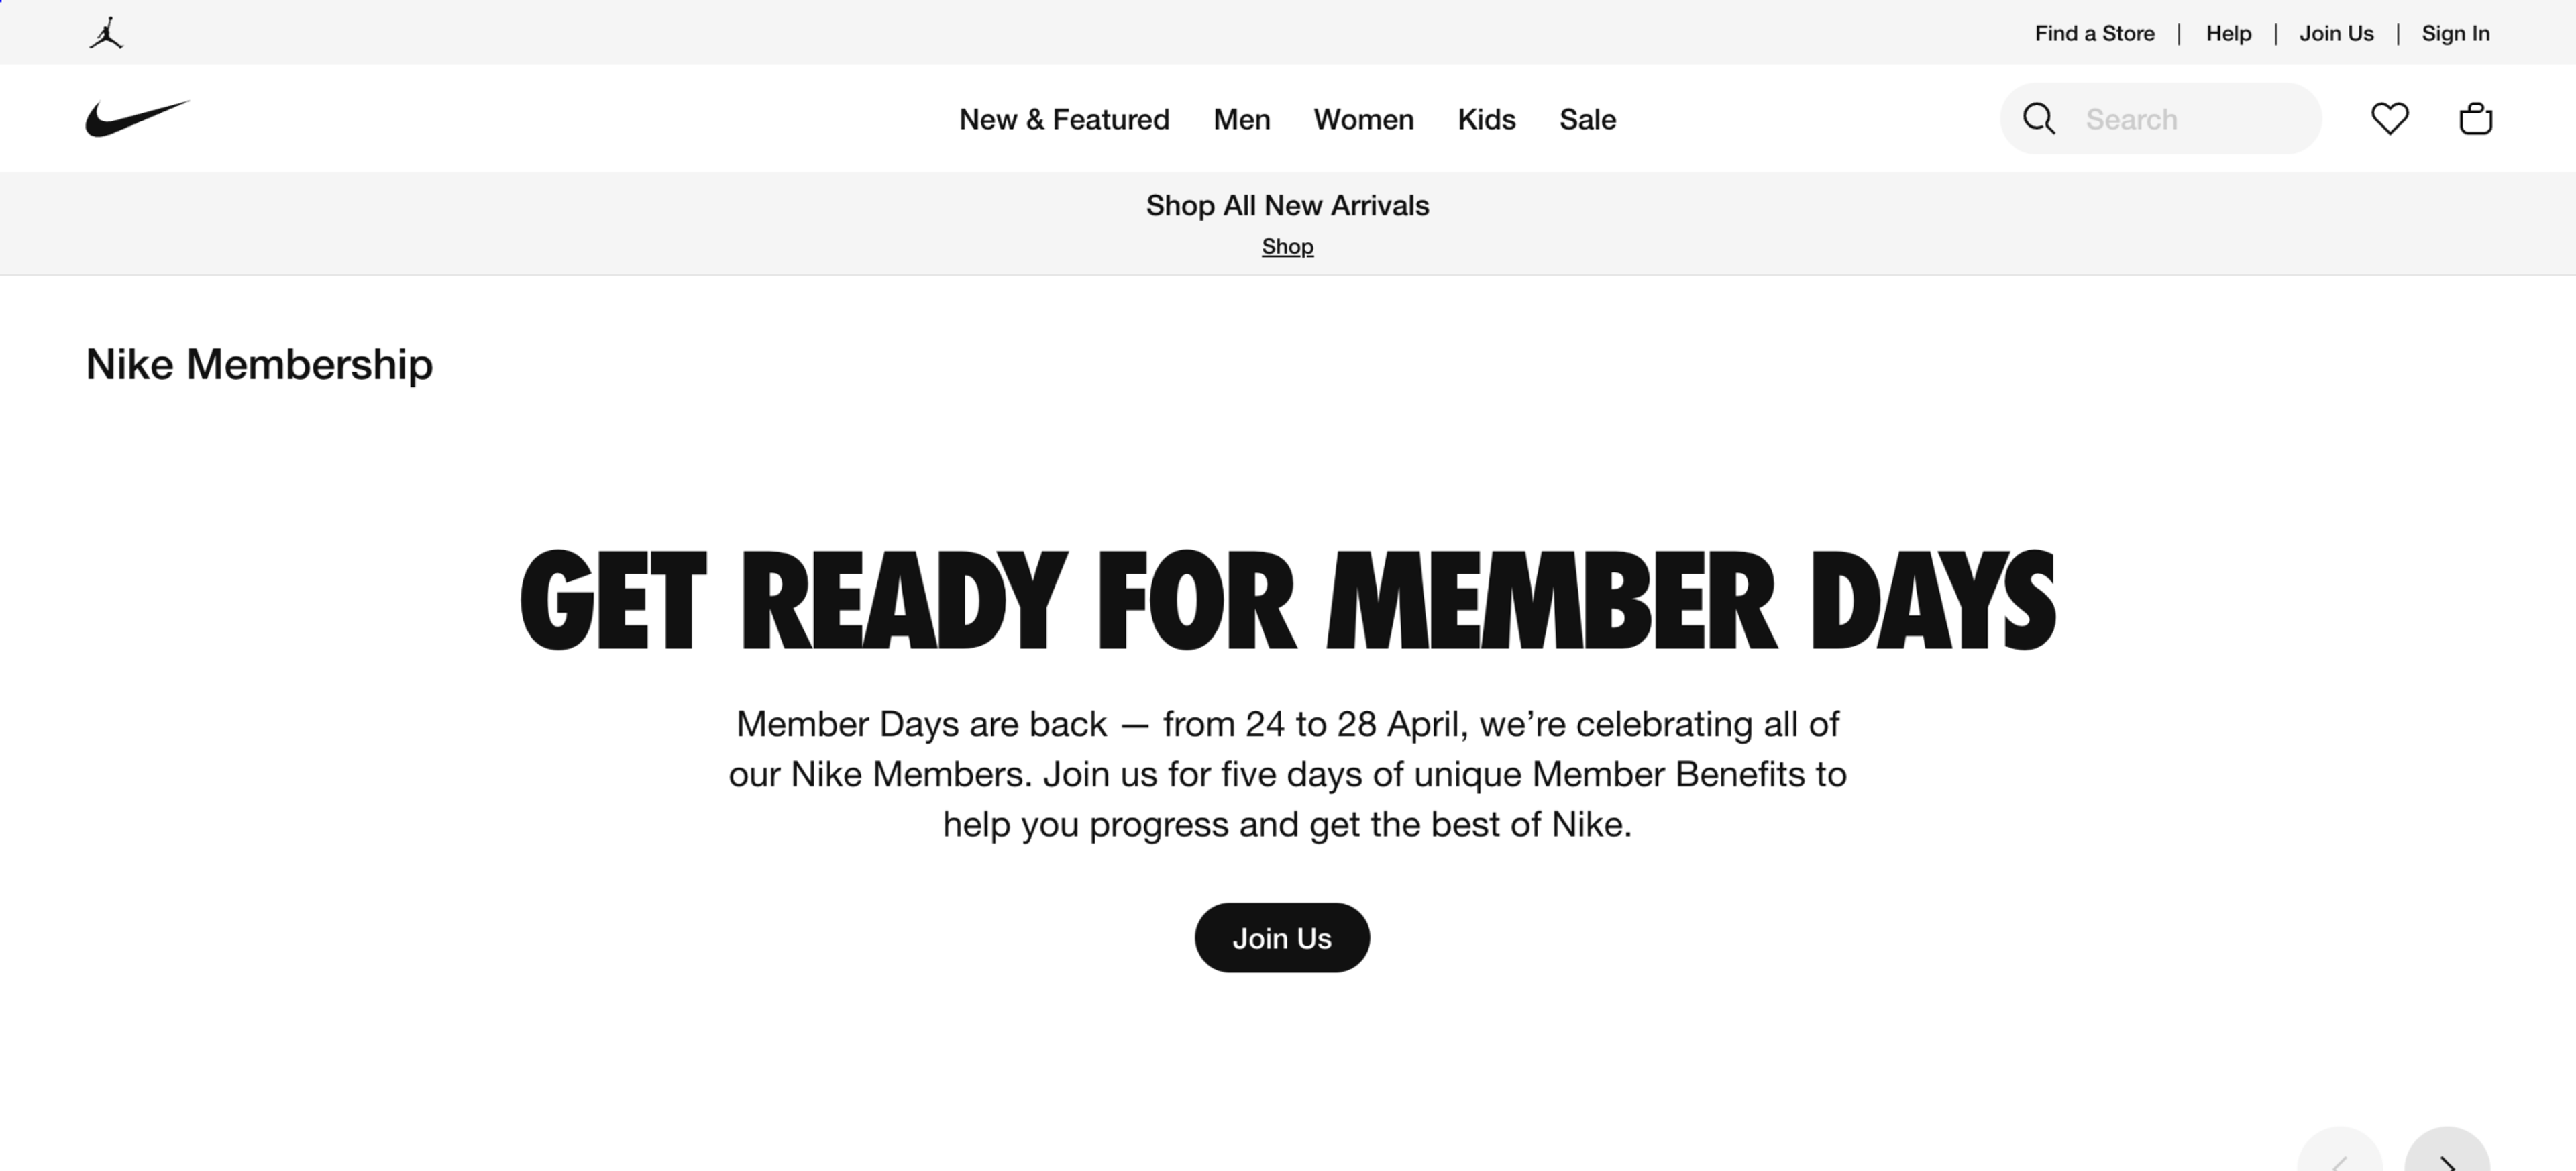Browse the Women section
The image size is (2576, 1171).
[1364, 119]
